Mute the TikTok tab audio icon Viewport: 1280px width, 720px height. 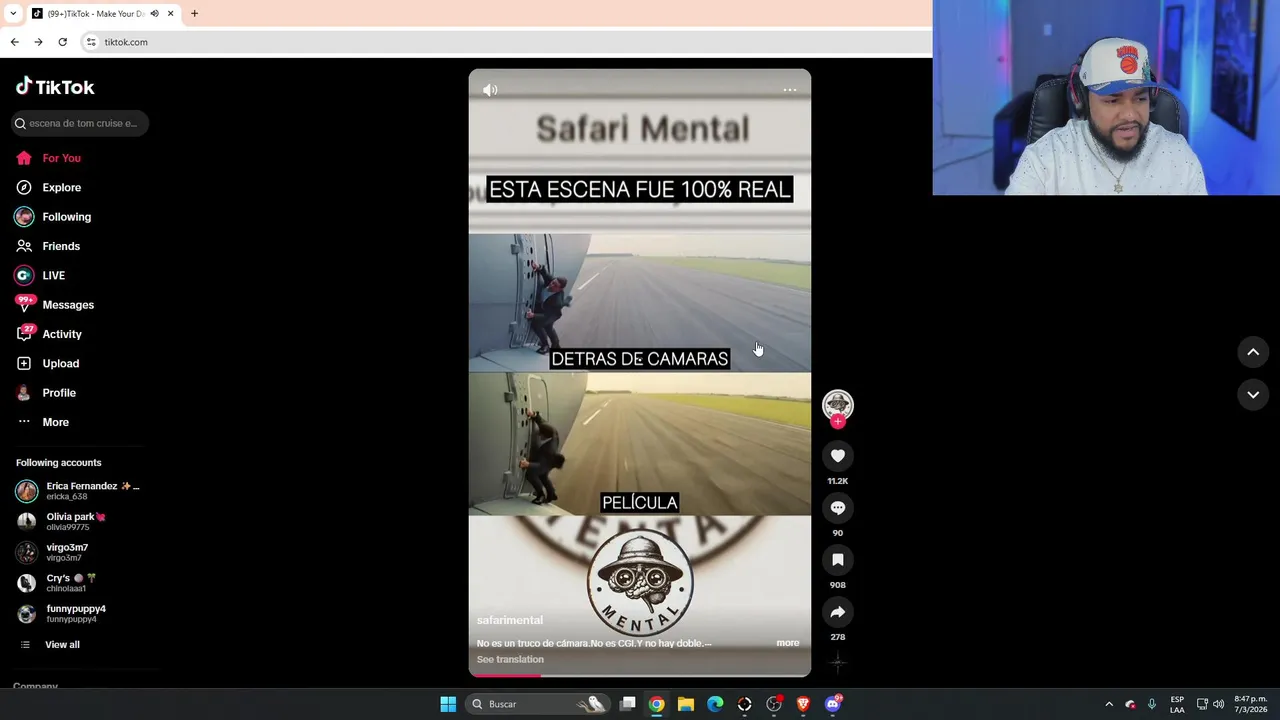(x=155, y=14)
